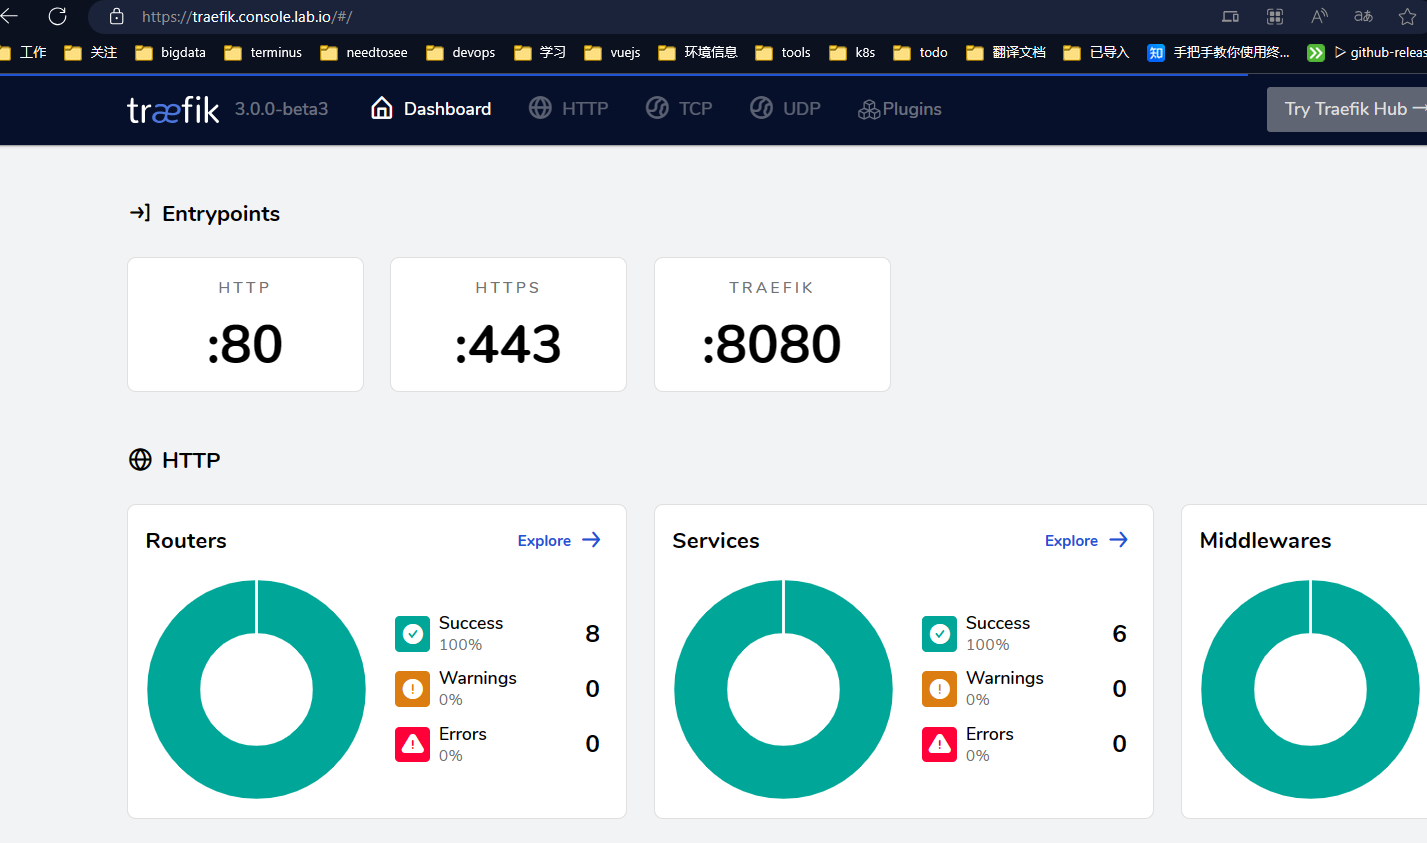
Task: Click the Routers Errors triangle icon
Action: pos(412,744)
